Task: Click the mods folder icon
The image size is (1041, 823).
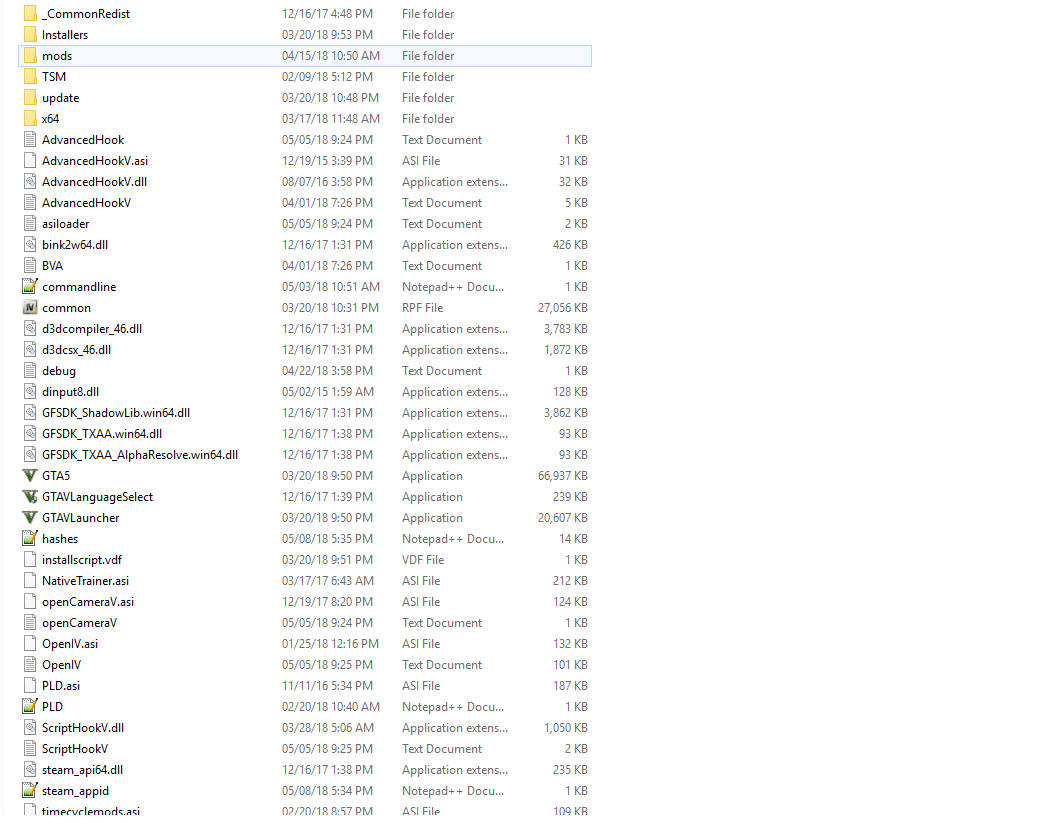Action: click(30, 56)
